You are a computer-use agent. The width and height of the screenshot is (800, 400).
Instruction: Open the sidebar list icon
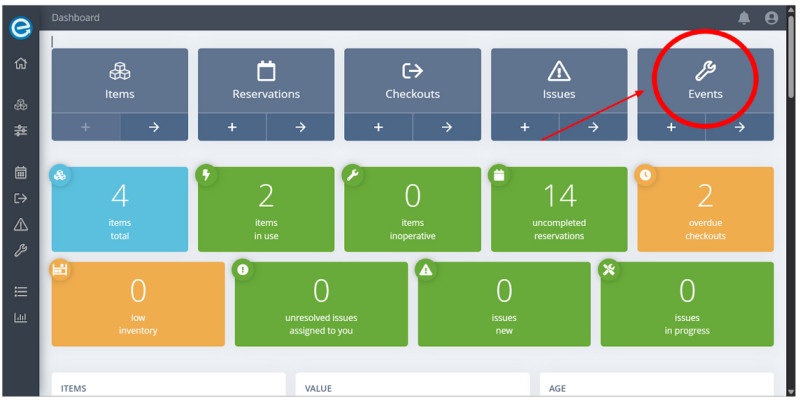20,291
